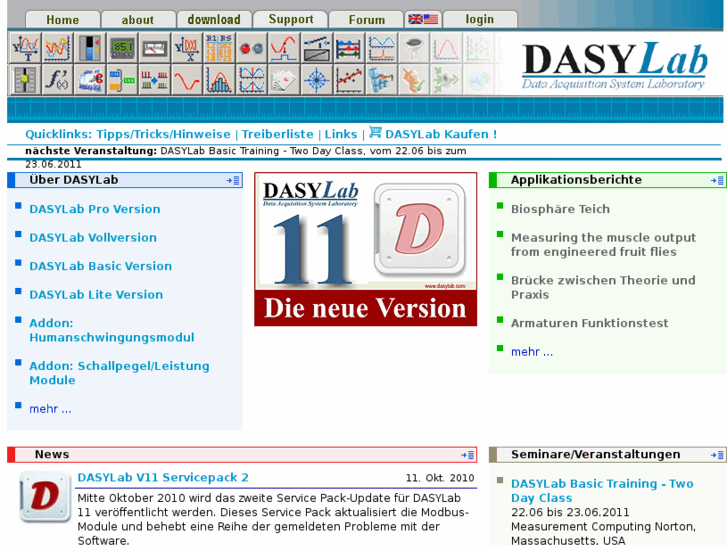Screen dimensions: 727x545
Task: Click the f'(x) derivative function icon
Action: (57, 80)
